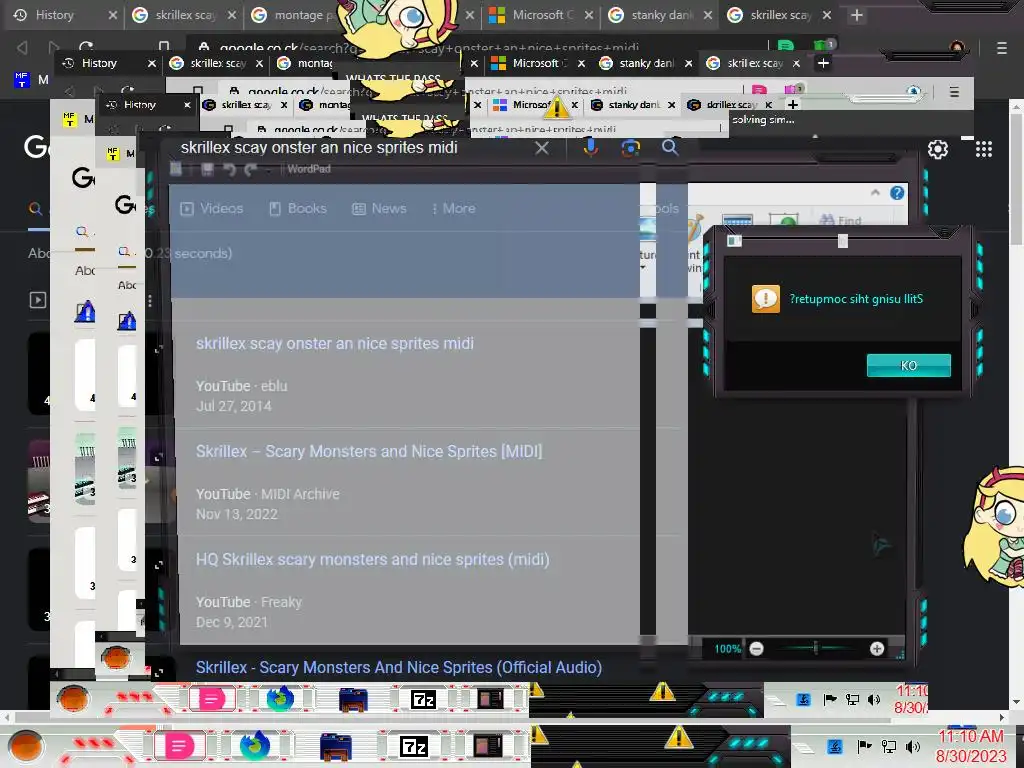
Task: Open profile avatar in outermost browser toolbar
Action: coord(957,47)
